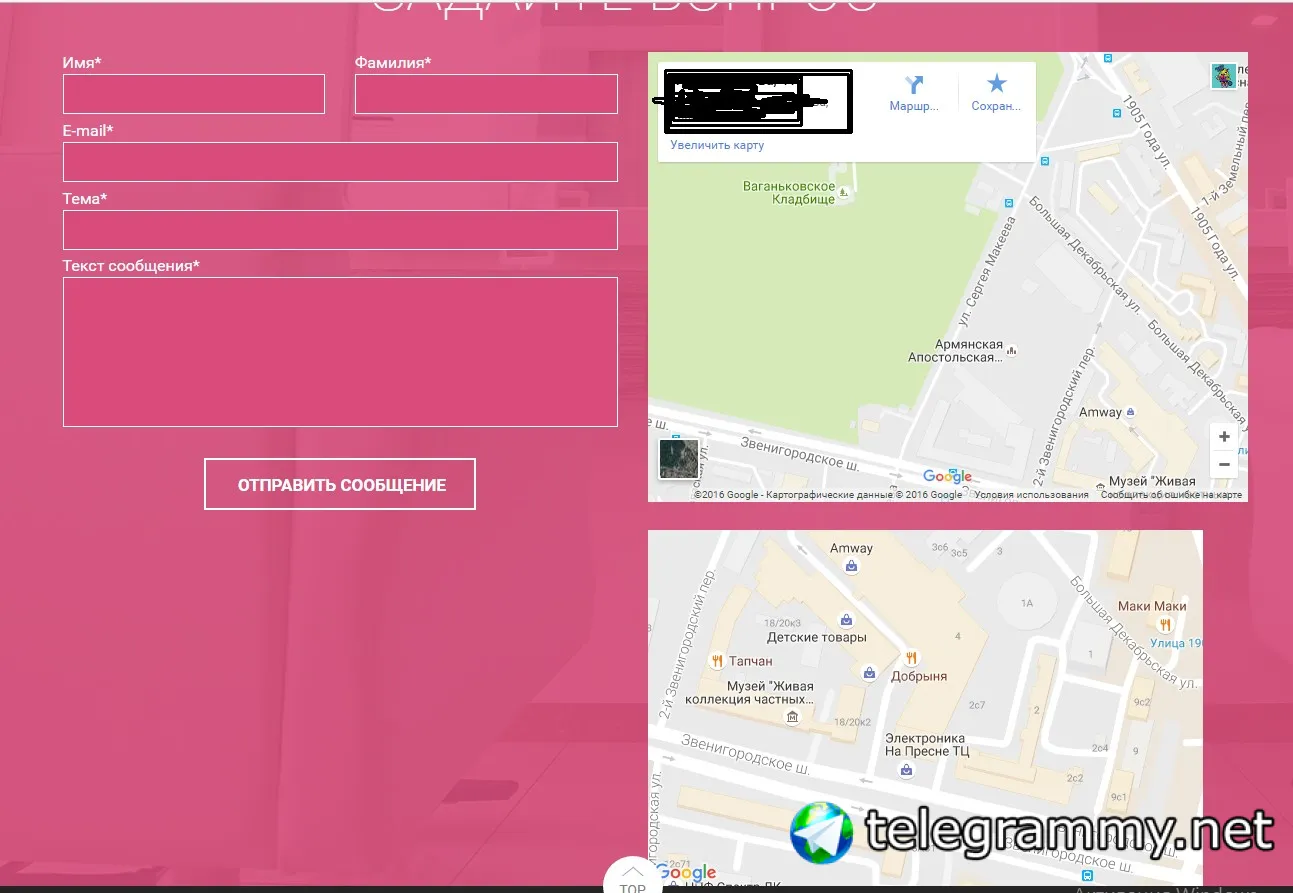Focus the Тема input field
1293x893 pixels.
pos(340,230)
